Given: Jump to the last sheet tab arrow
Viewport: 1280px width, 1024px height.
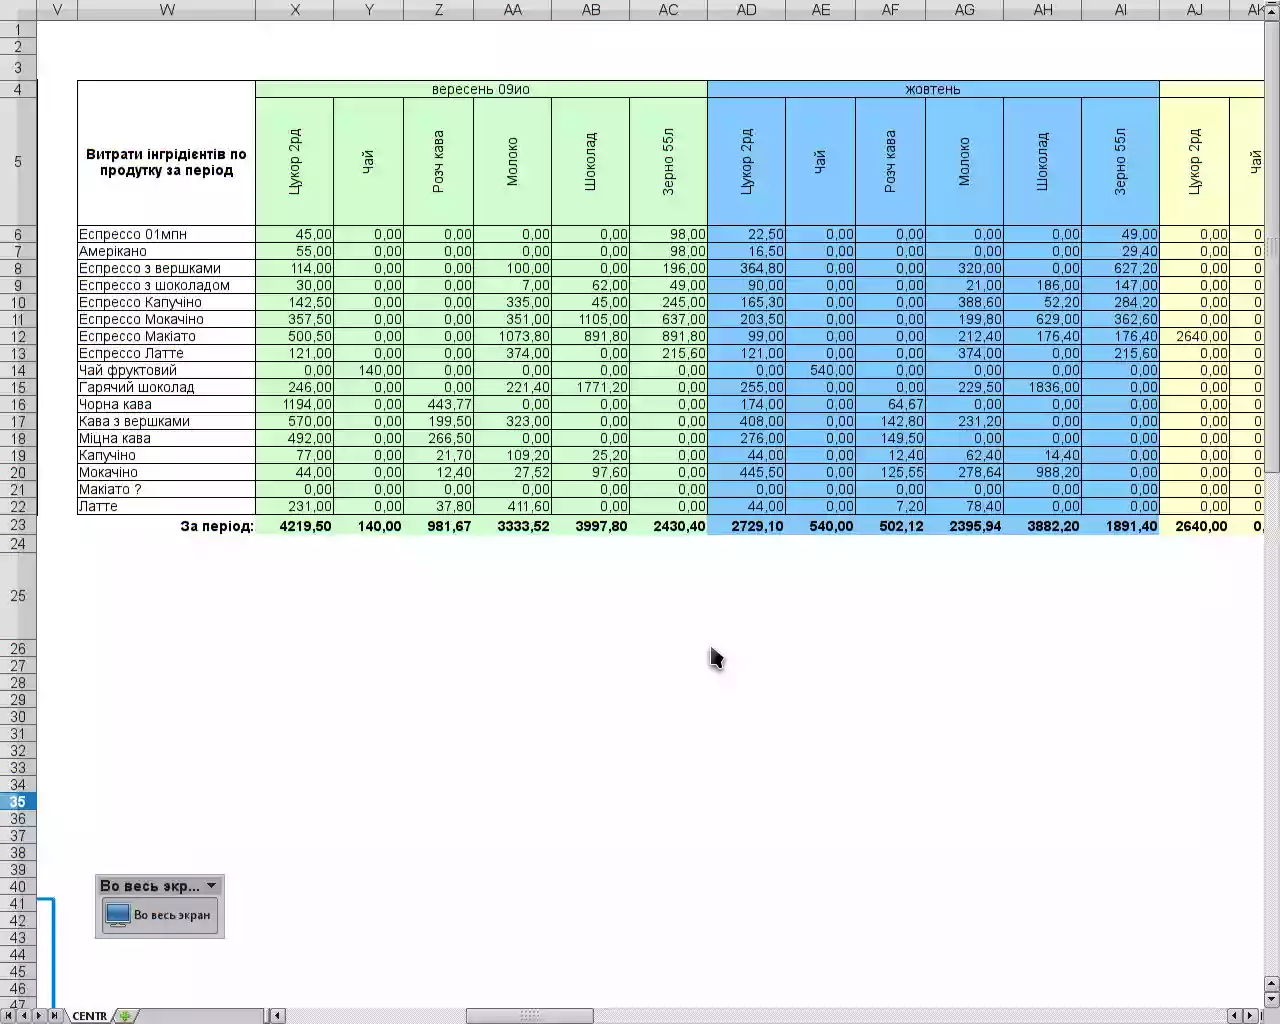Looking at the screenshot, I should click(54, 1016).
